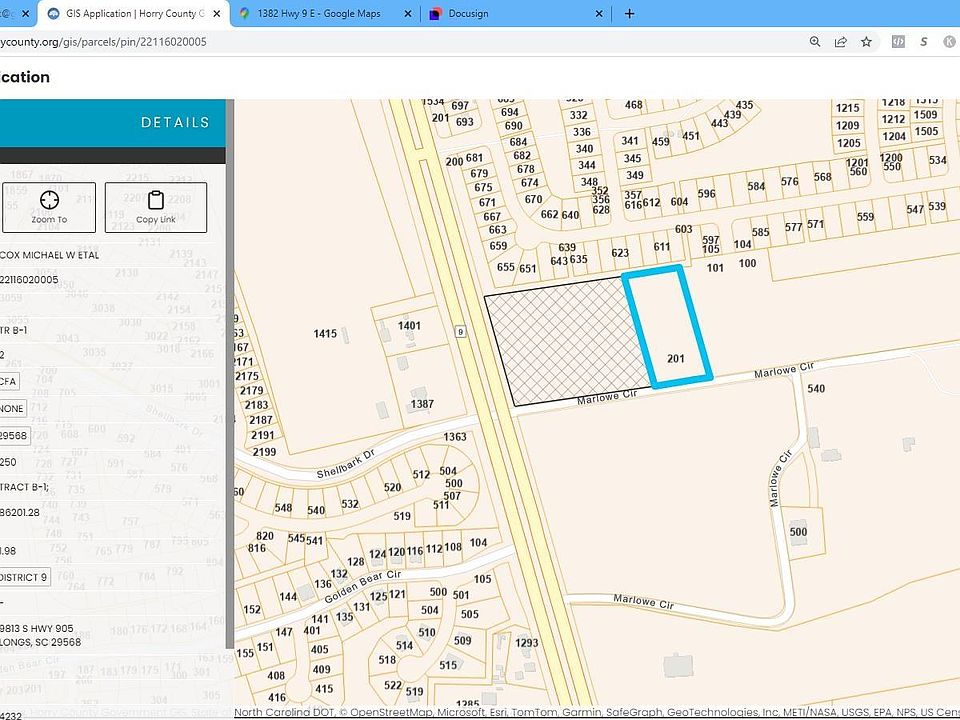Switch to the 1382 Hwy 9 E Google Maps tab
960x720 pixels.
pyautogui.click(x=318, y=13)
